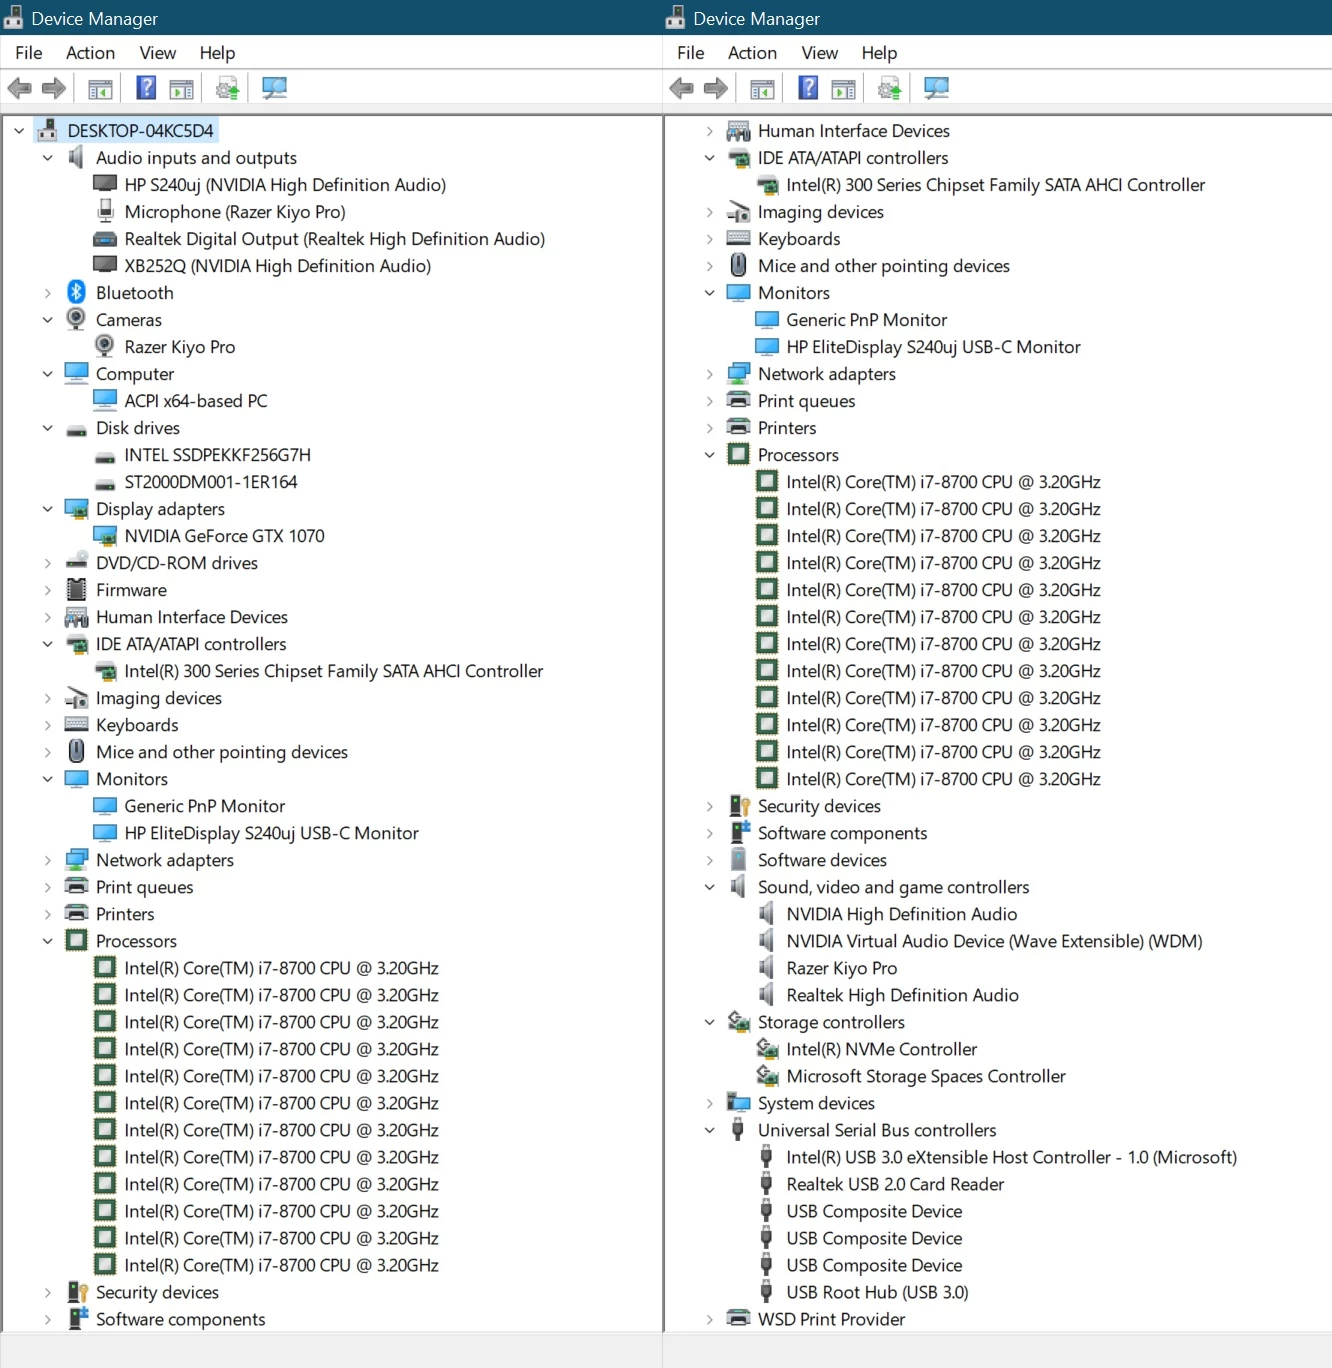Viewport: 1332px width, 1368px height.
Task: Click the DESKTOP-04KC5D4 computer icon
Action: (47, 130)
